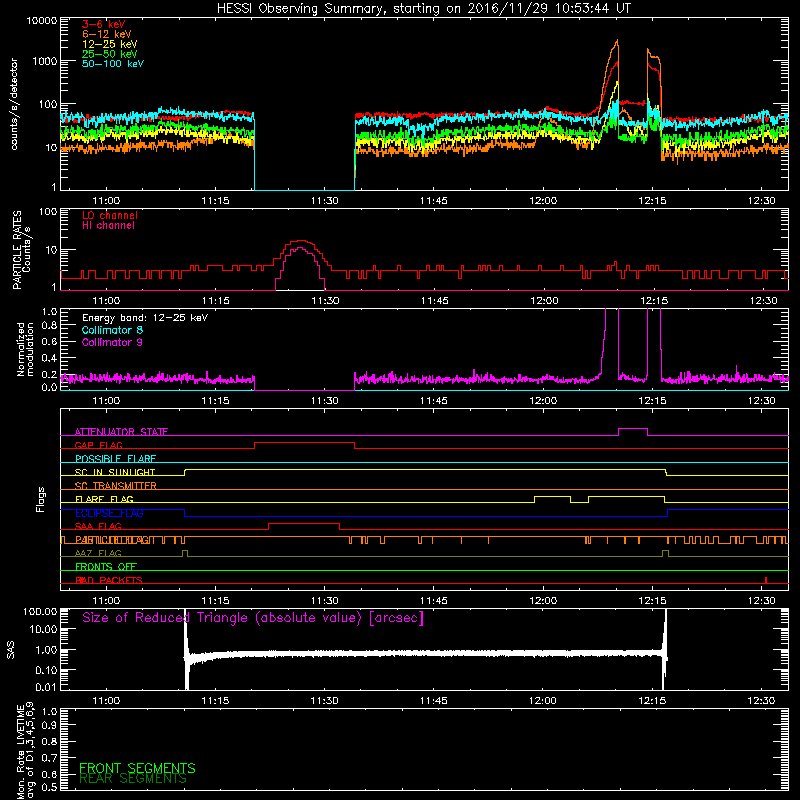Click the "12:00" time tick under particle rates plot

(544, 301)
